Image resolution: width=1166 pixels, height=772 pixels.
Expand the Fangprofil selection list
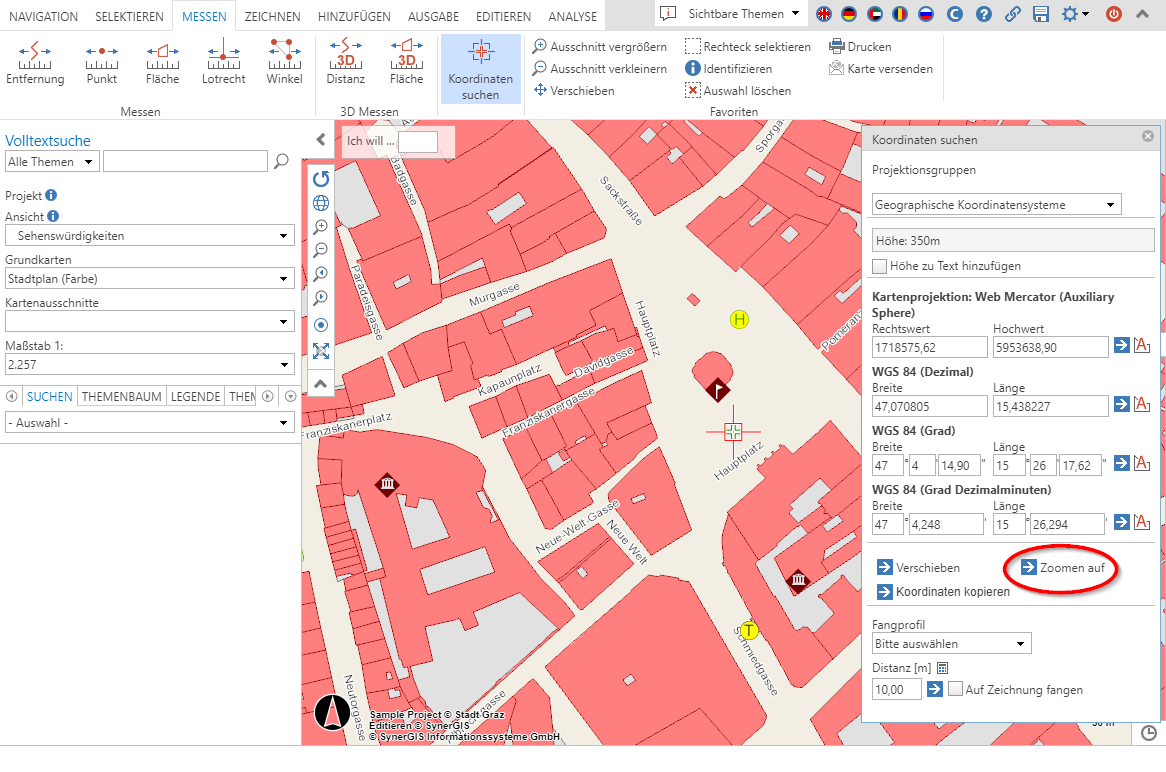[x=951, y=643]
